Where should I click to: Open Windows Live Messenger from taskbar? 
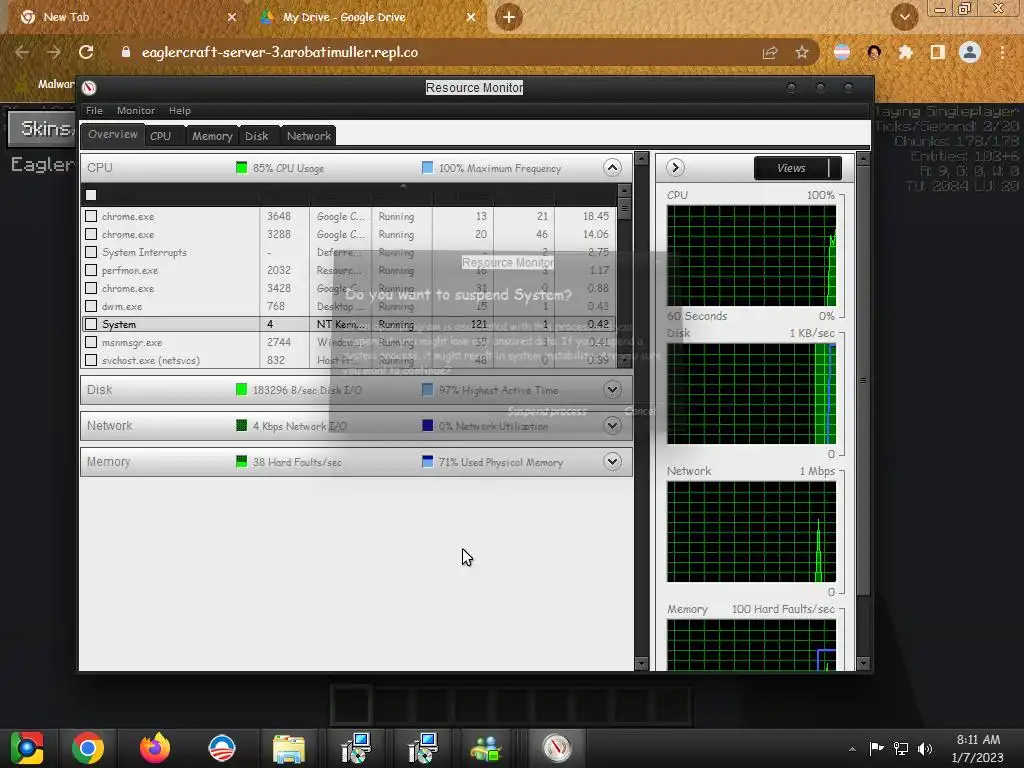487,748
